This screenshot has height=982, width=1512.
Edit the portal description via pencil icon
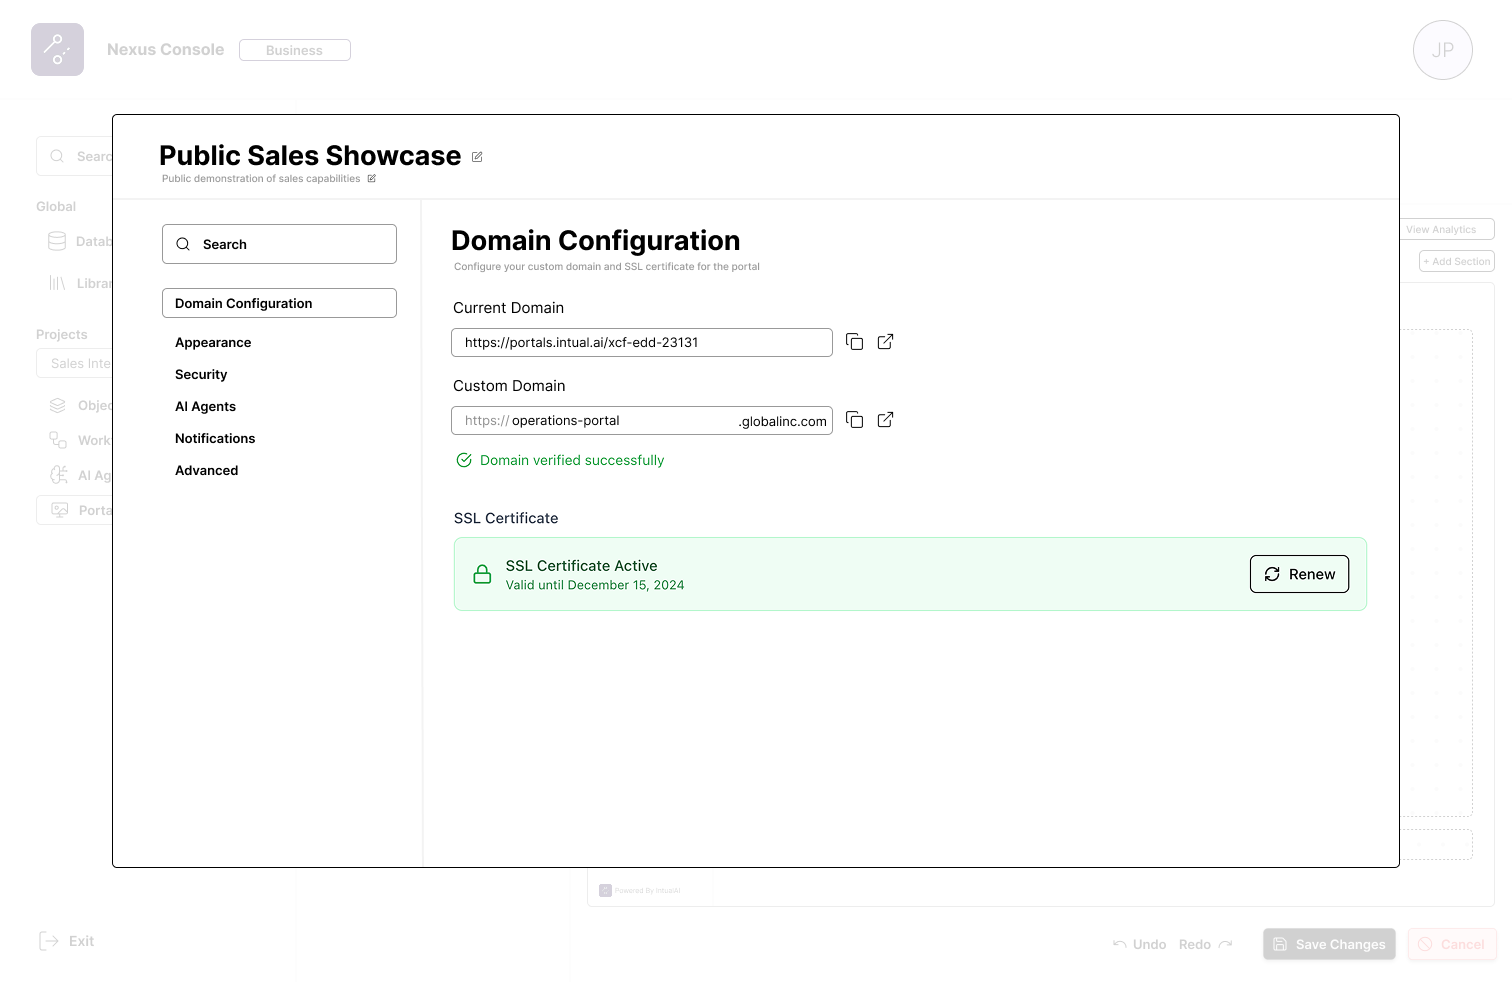click(372, 179)
